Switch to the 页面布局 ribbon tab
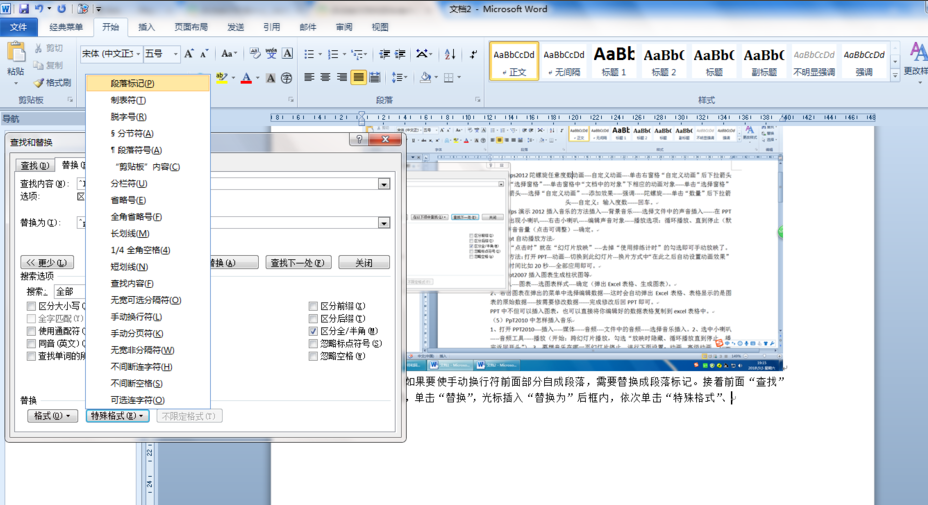 click(x=191, y=27)
